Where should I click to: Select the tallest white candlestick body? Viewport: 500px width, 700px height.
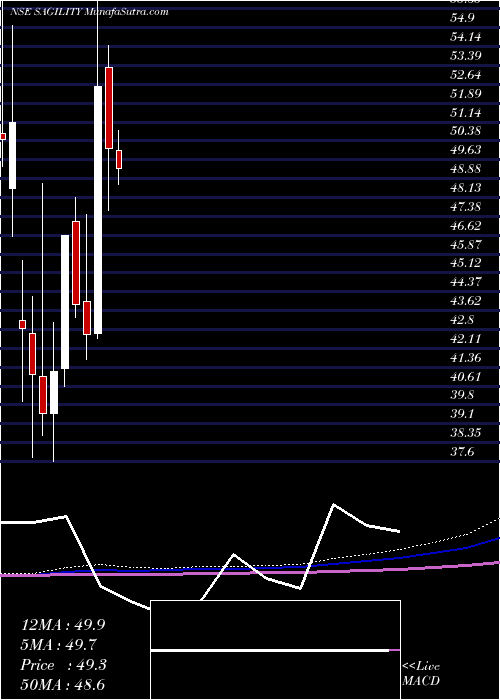click(98, 209)
